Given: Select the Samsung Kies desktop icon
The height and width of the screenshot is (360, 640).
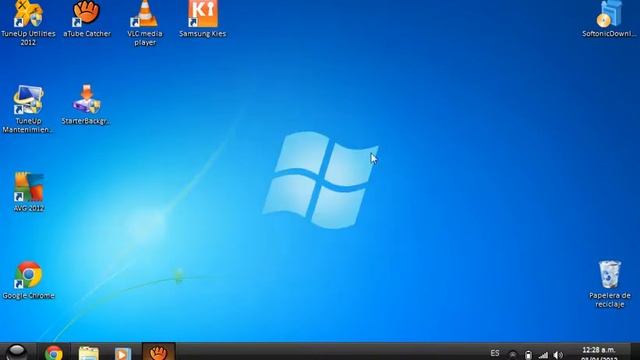Looking at the screenshot, I should point(202,19).
